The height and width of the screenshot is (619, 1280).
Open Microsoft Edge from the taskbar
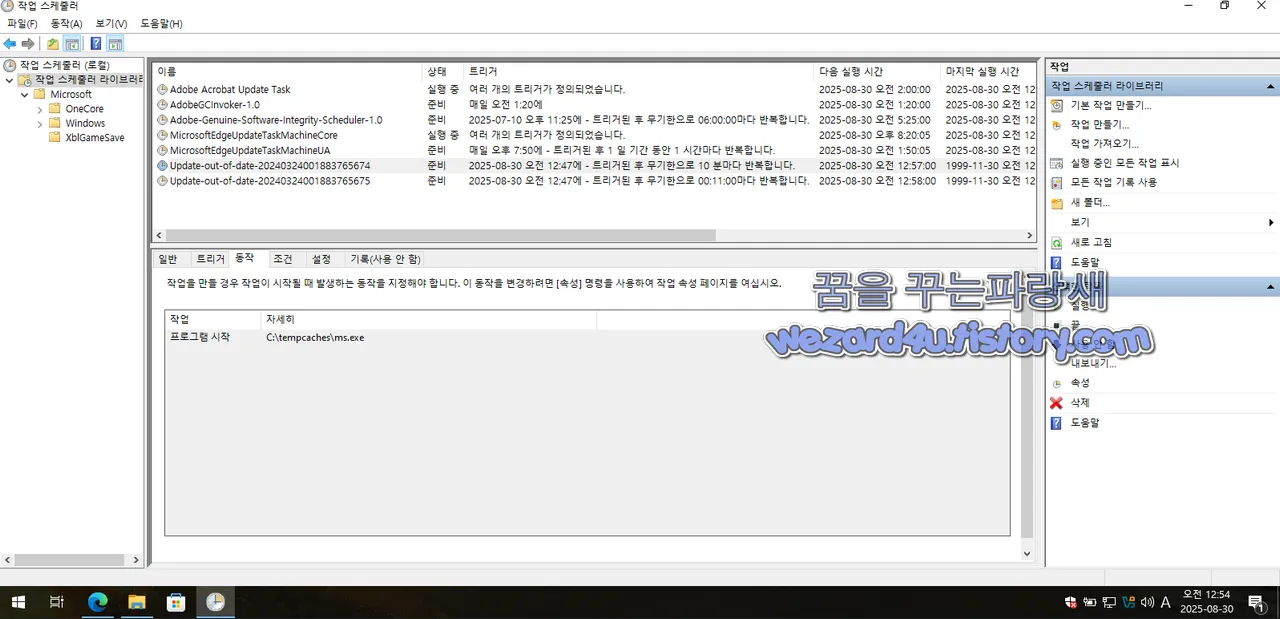pos(97,602)
